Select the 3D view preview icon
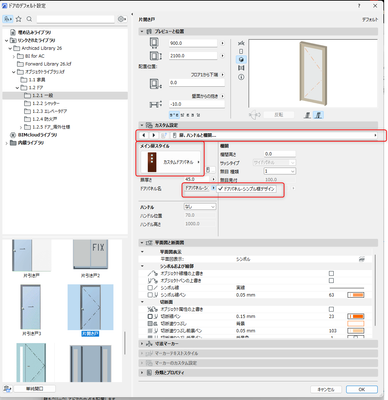 [x=241, y=60]
